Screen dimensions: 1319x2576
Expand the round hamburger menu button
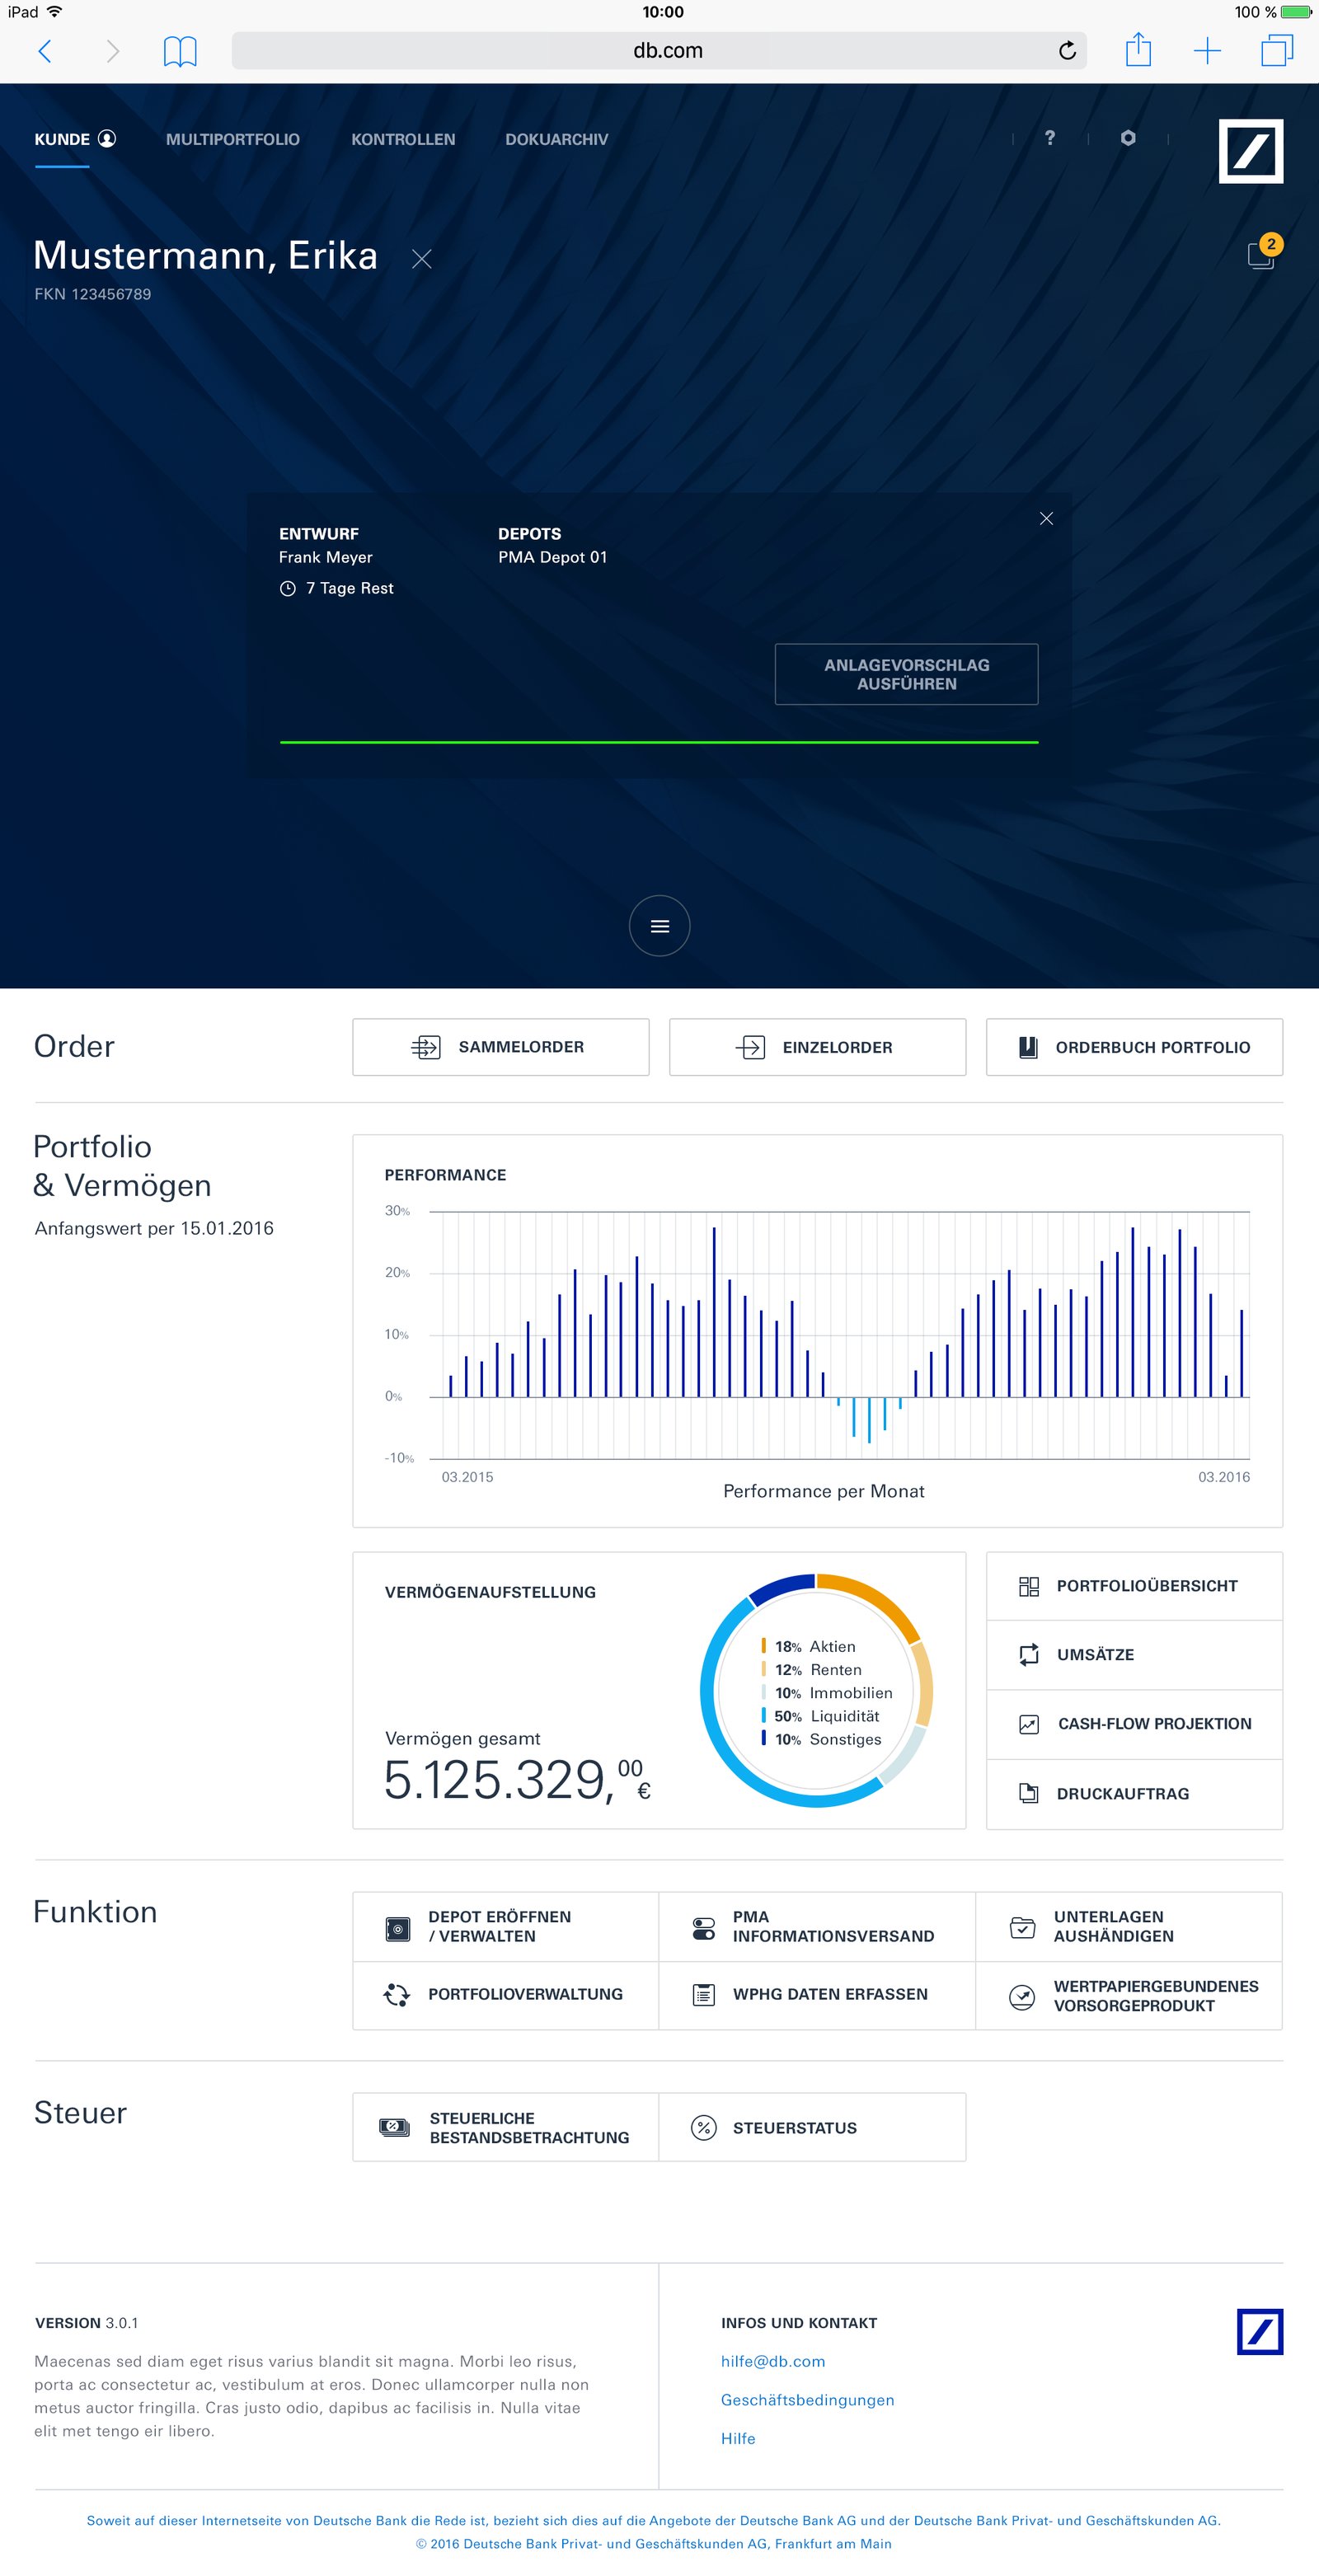[x=659, y=925]
